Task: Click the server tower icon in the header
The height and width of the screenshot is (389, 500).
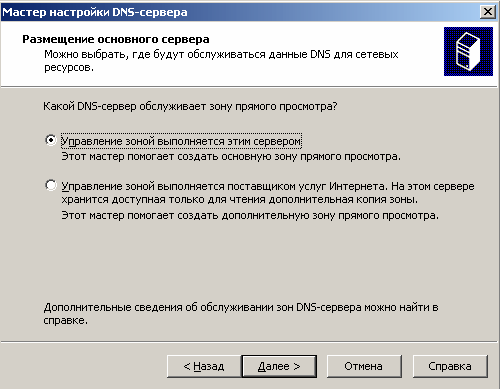Action: 468,51
